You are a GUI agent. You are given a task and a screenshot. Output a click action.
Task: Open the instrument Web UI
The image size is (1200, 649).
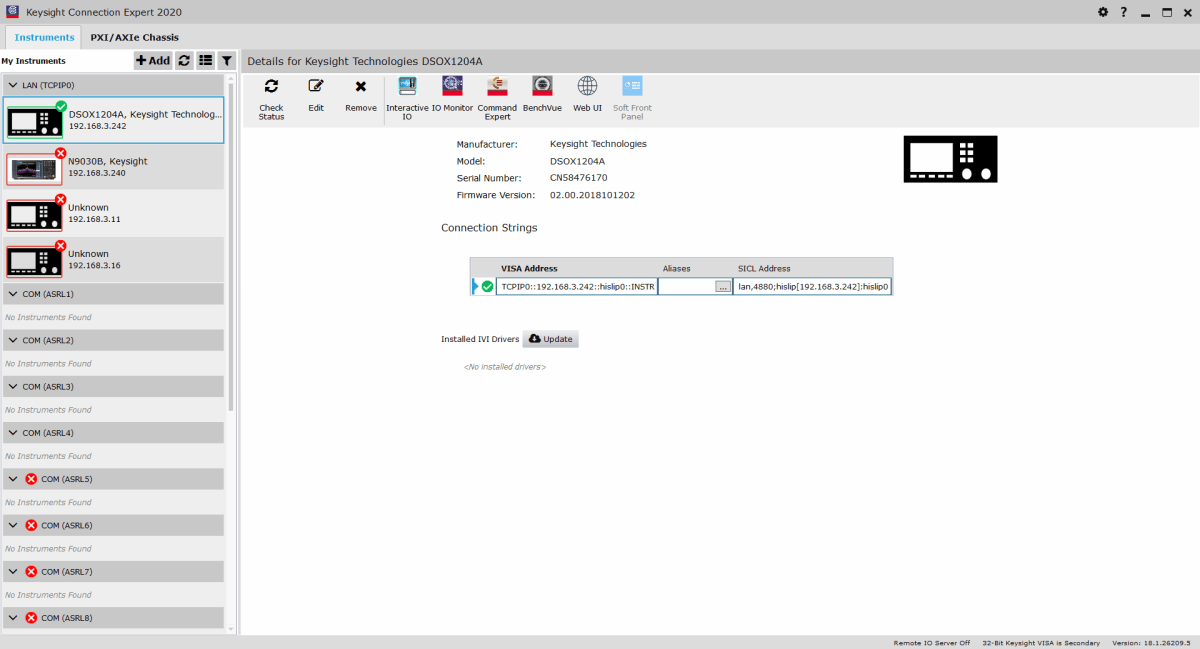[587, 85]
